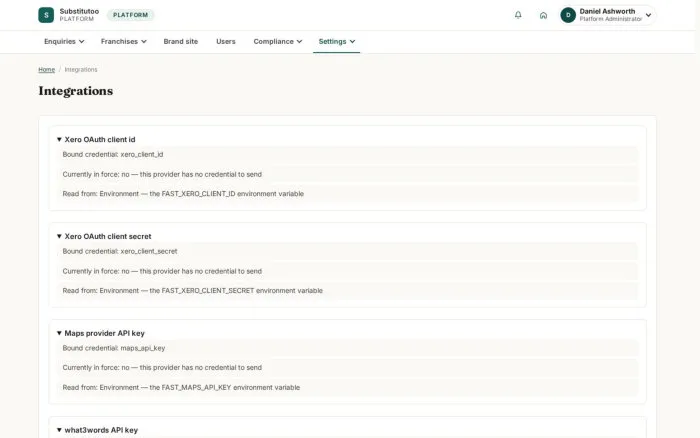Image resolution: width=700 pixels, height=438 pixels.
Task: Go to Brand site
Action: [x=180, y=42]
